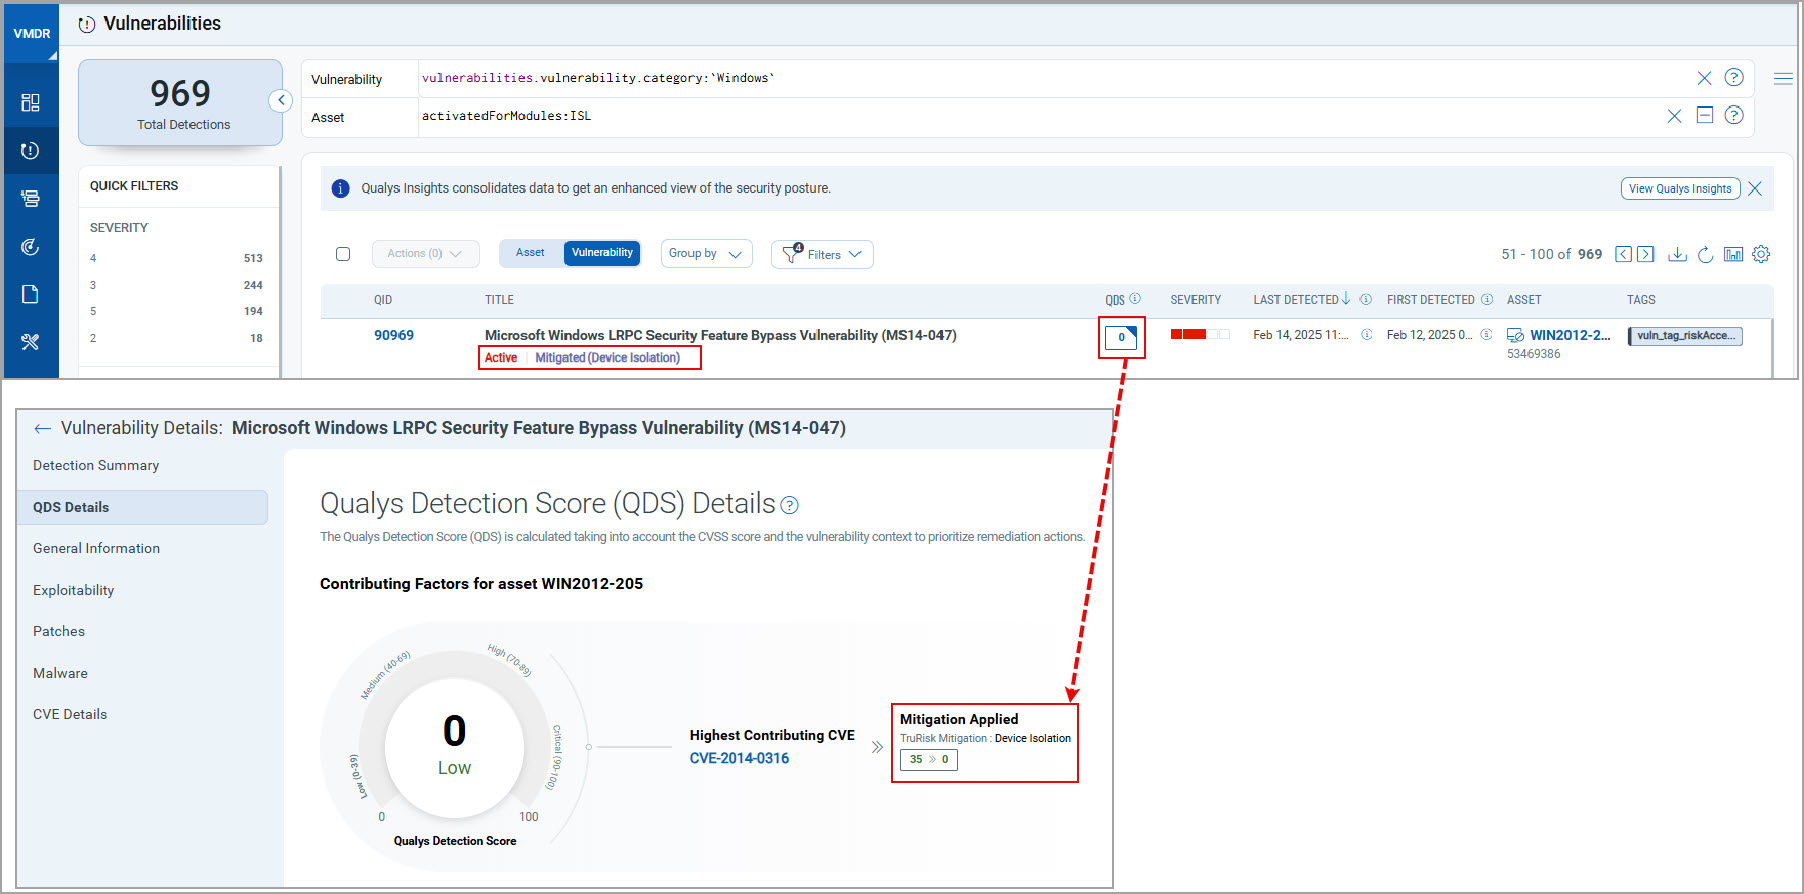Screen dimensions: 1804x894
Task: Show info for First Detected column
Action: (x=1487, y=299)
